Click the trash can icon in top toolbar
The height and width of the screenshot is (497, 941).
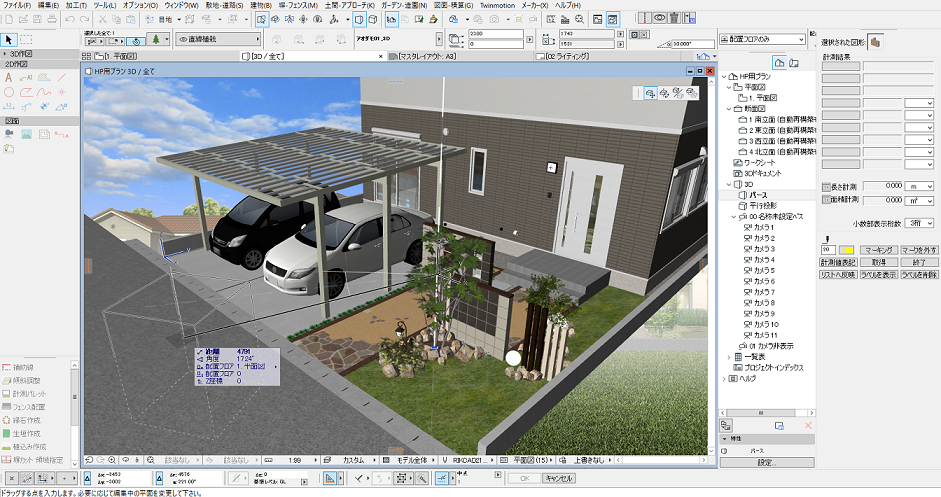(675, 17)
